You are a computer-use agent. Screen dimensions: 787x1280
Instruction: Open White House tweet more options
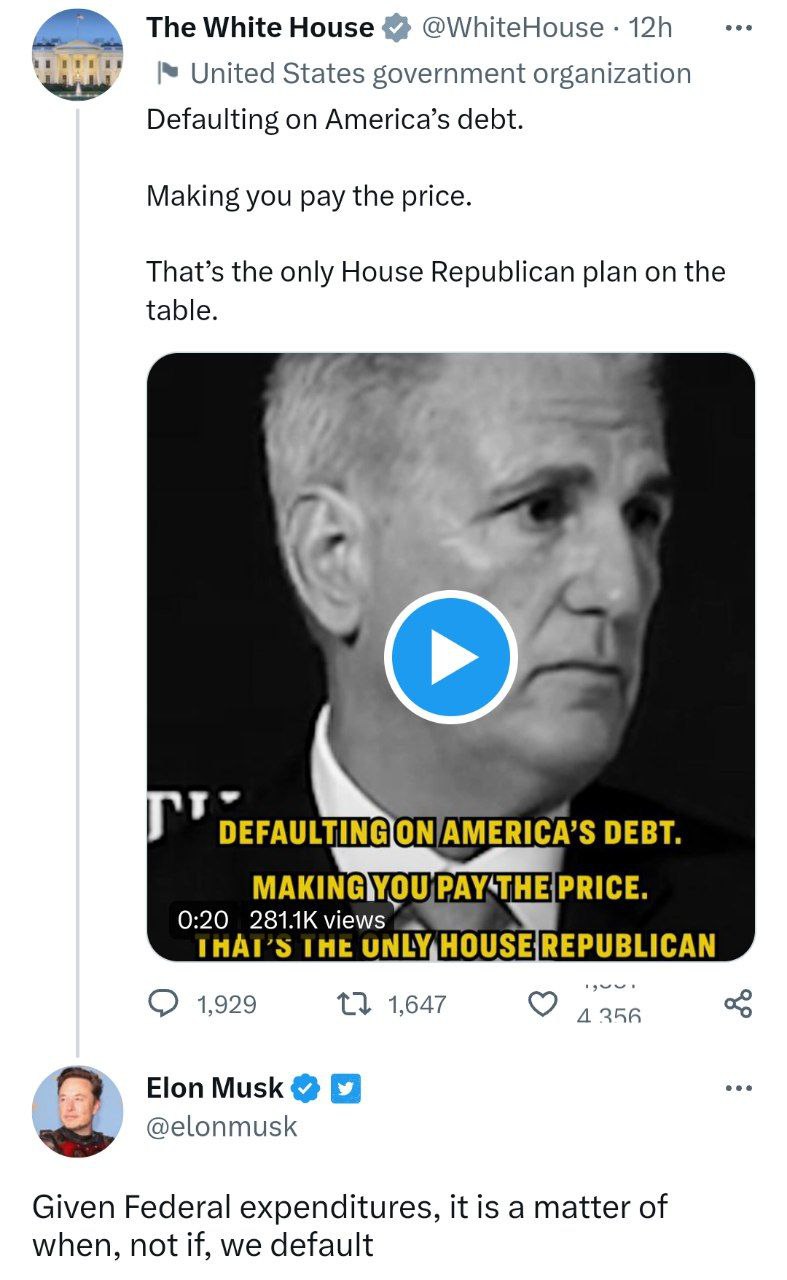point(737,28)
